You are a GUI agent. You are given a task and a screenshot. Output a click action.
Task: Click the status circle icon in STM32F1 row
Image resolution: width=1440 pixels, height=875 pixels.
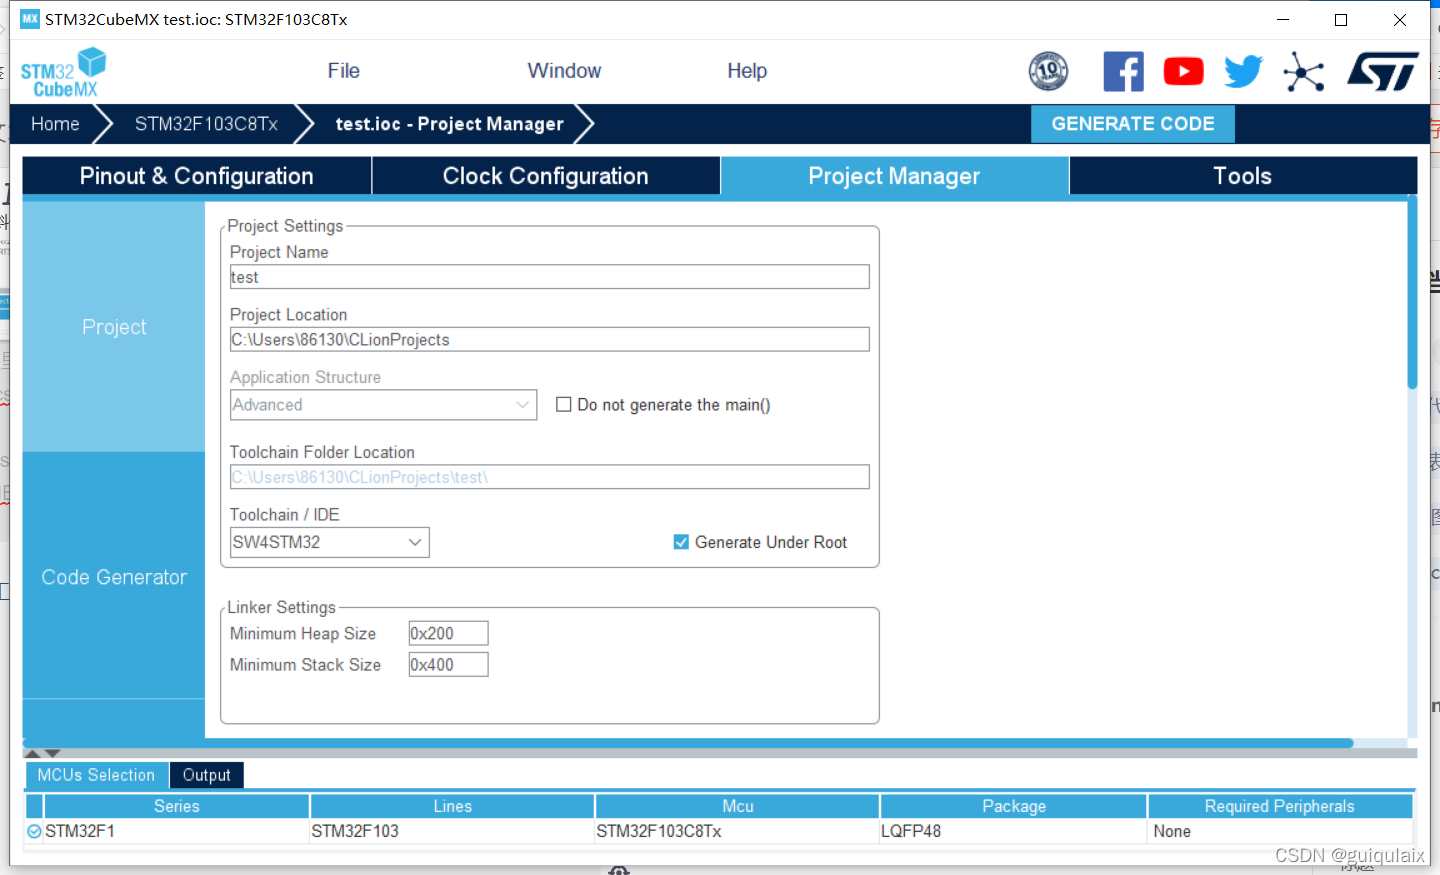click(x=34, y=831)
